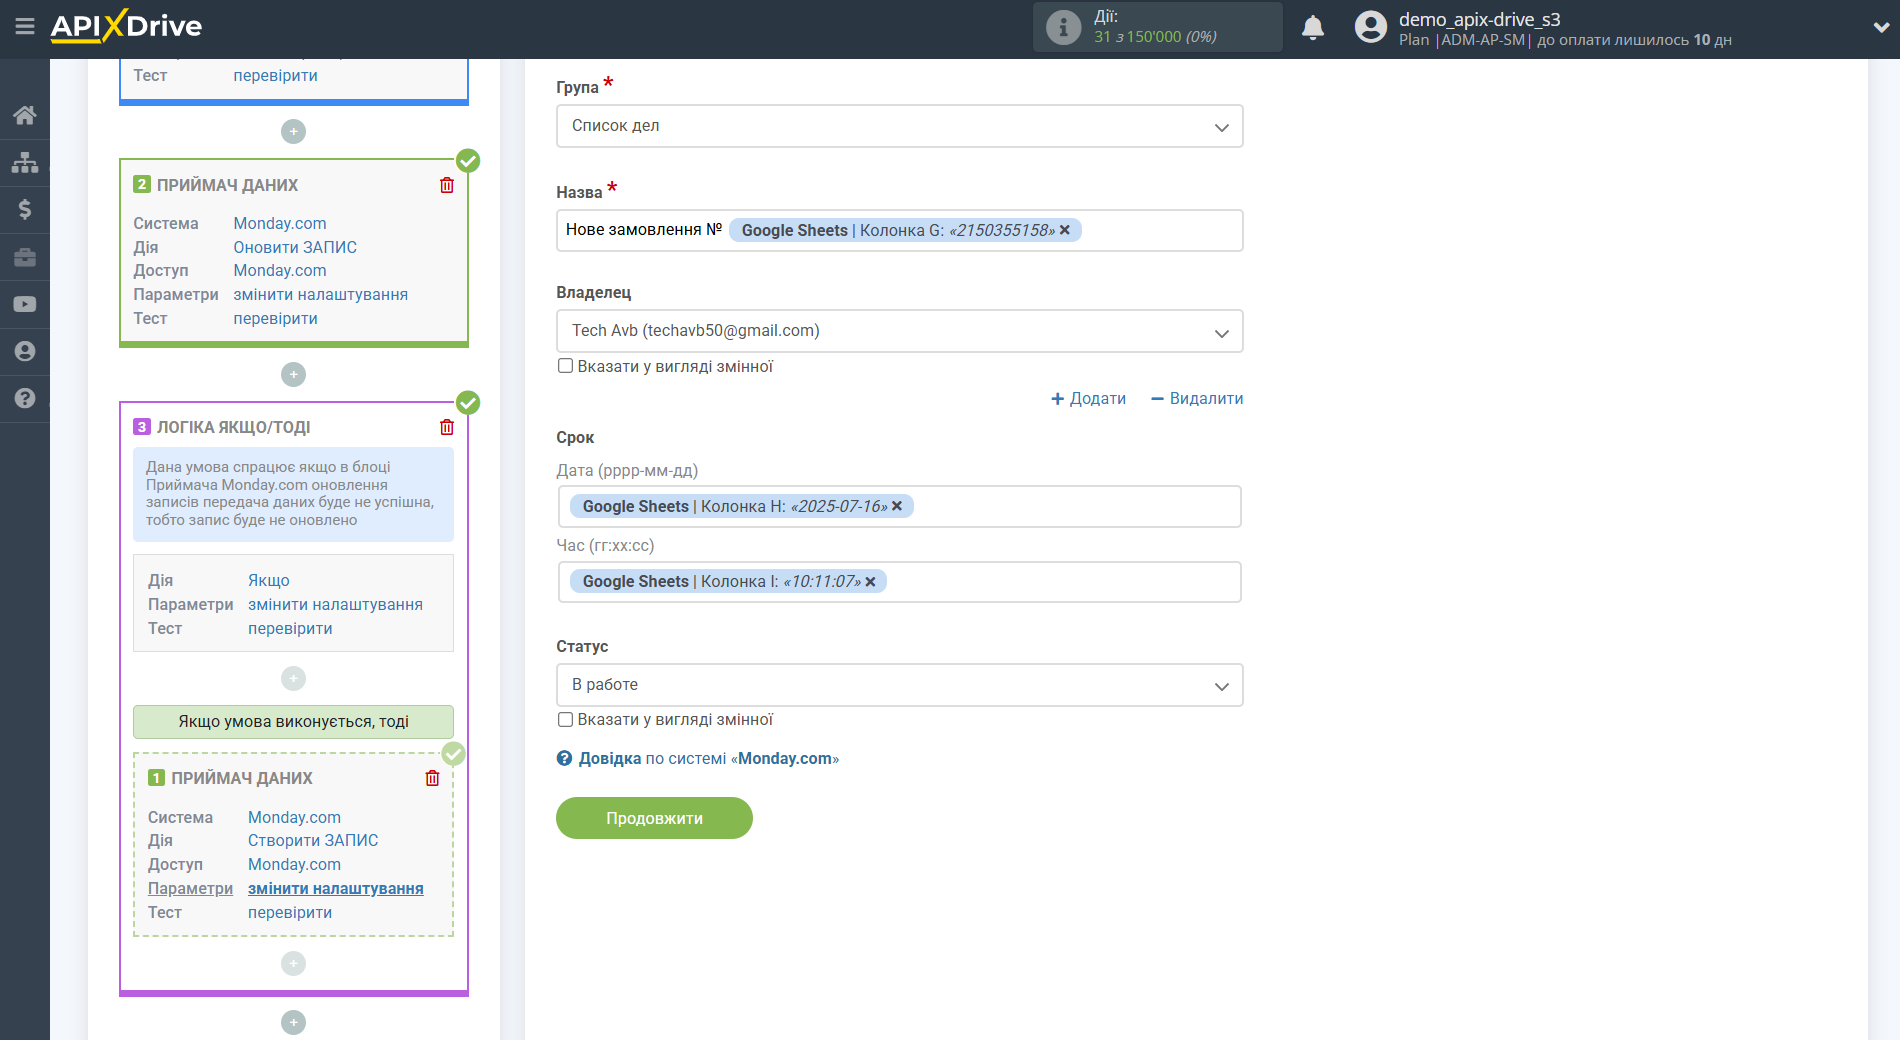Open the notifications bell
Viewport: 1900px width, 1040px height.
[1313, 27]
